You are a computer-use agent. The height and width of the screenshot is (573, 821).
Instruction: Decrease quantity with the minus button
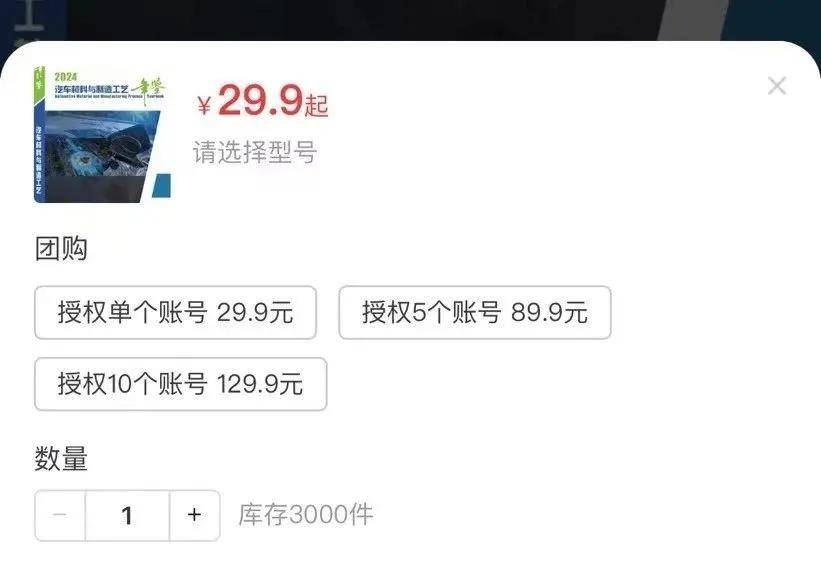coord(60,515)
